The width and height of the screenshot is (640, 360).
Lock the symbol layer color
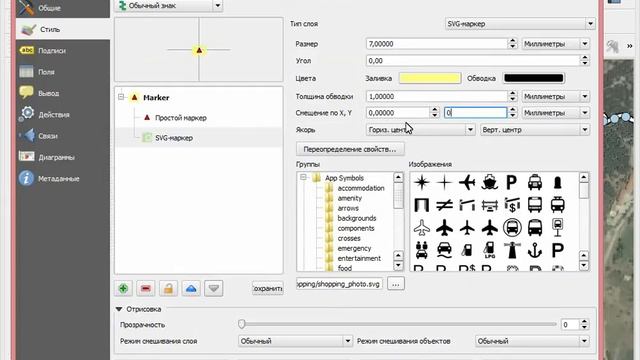click(168, 289)
